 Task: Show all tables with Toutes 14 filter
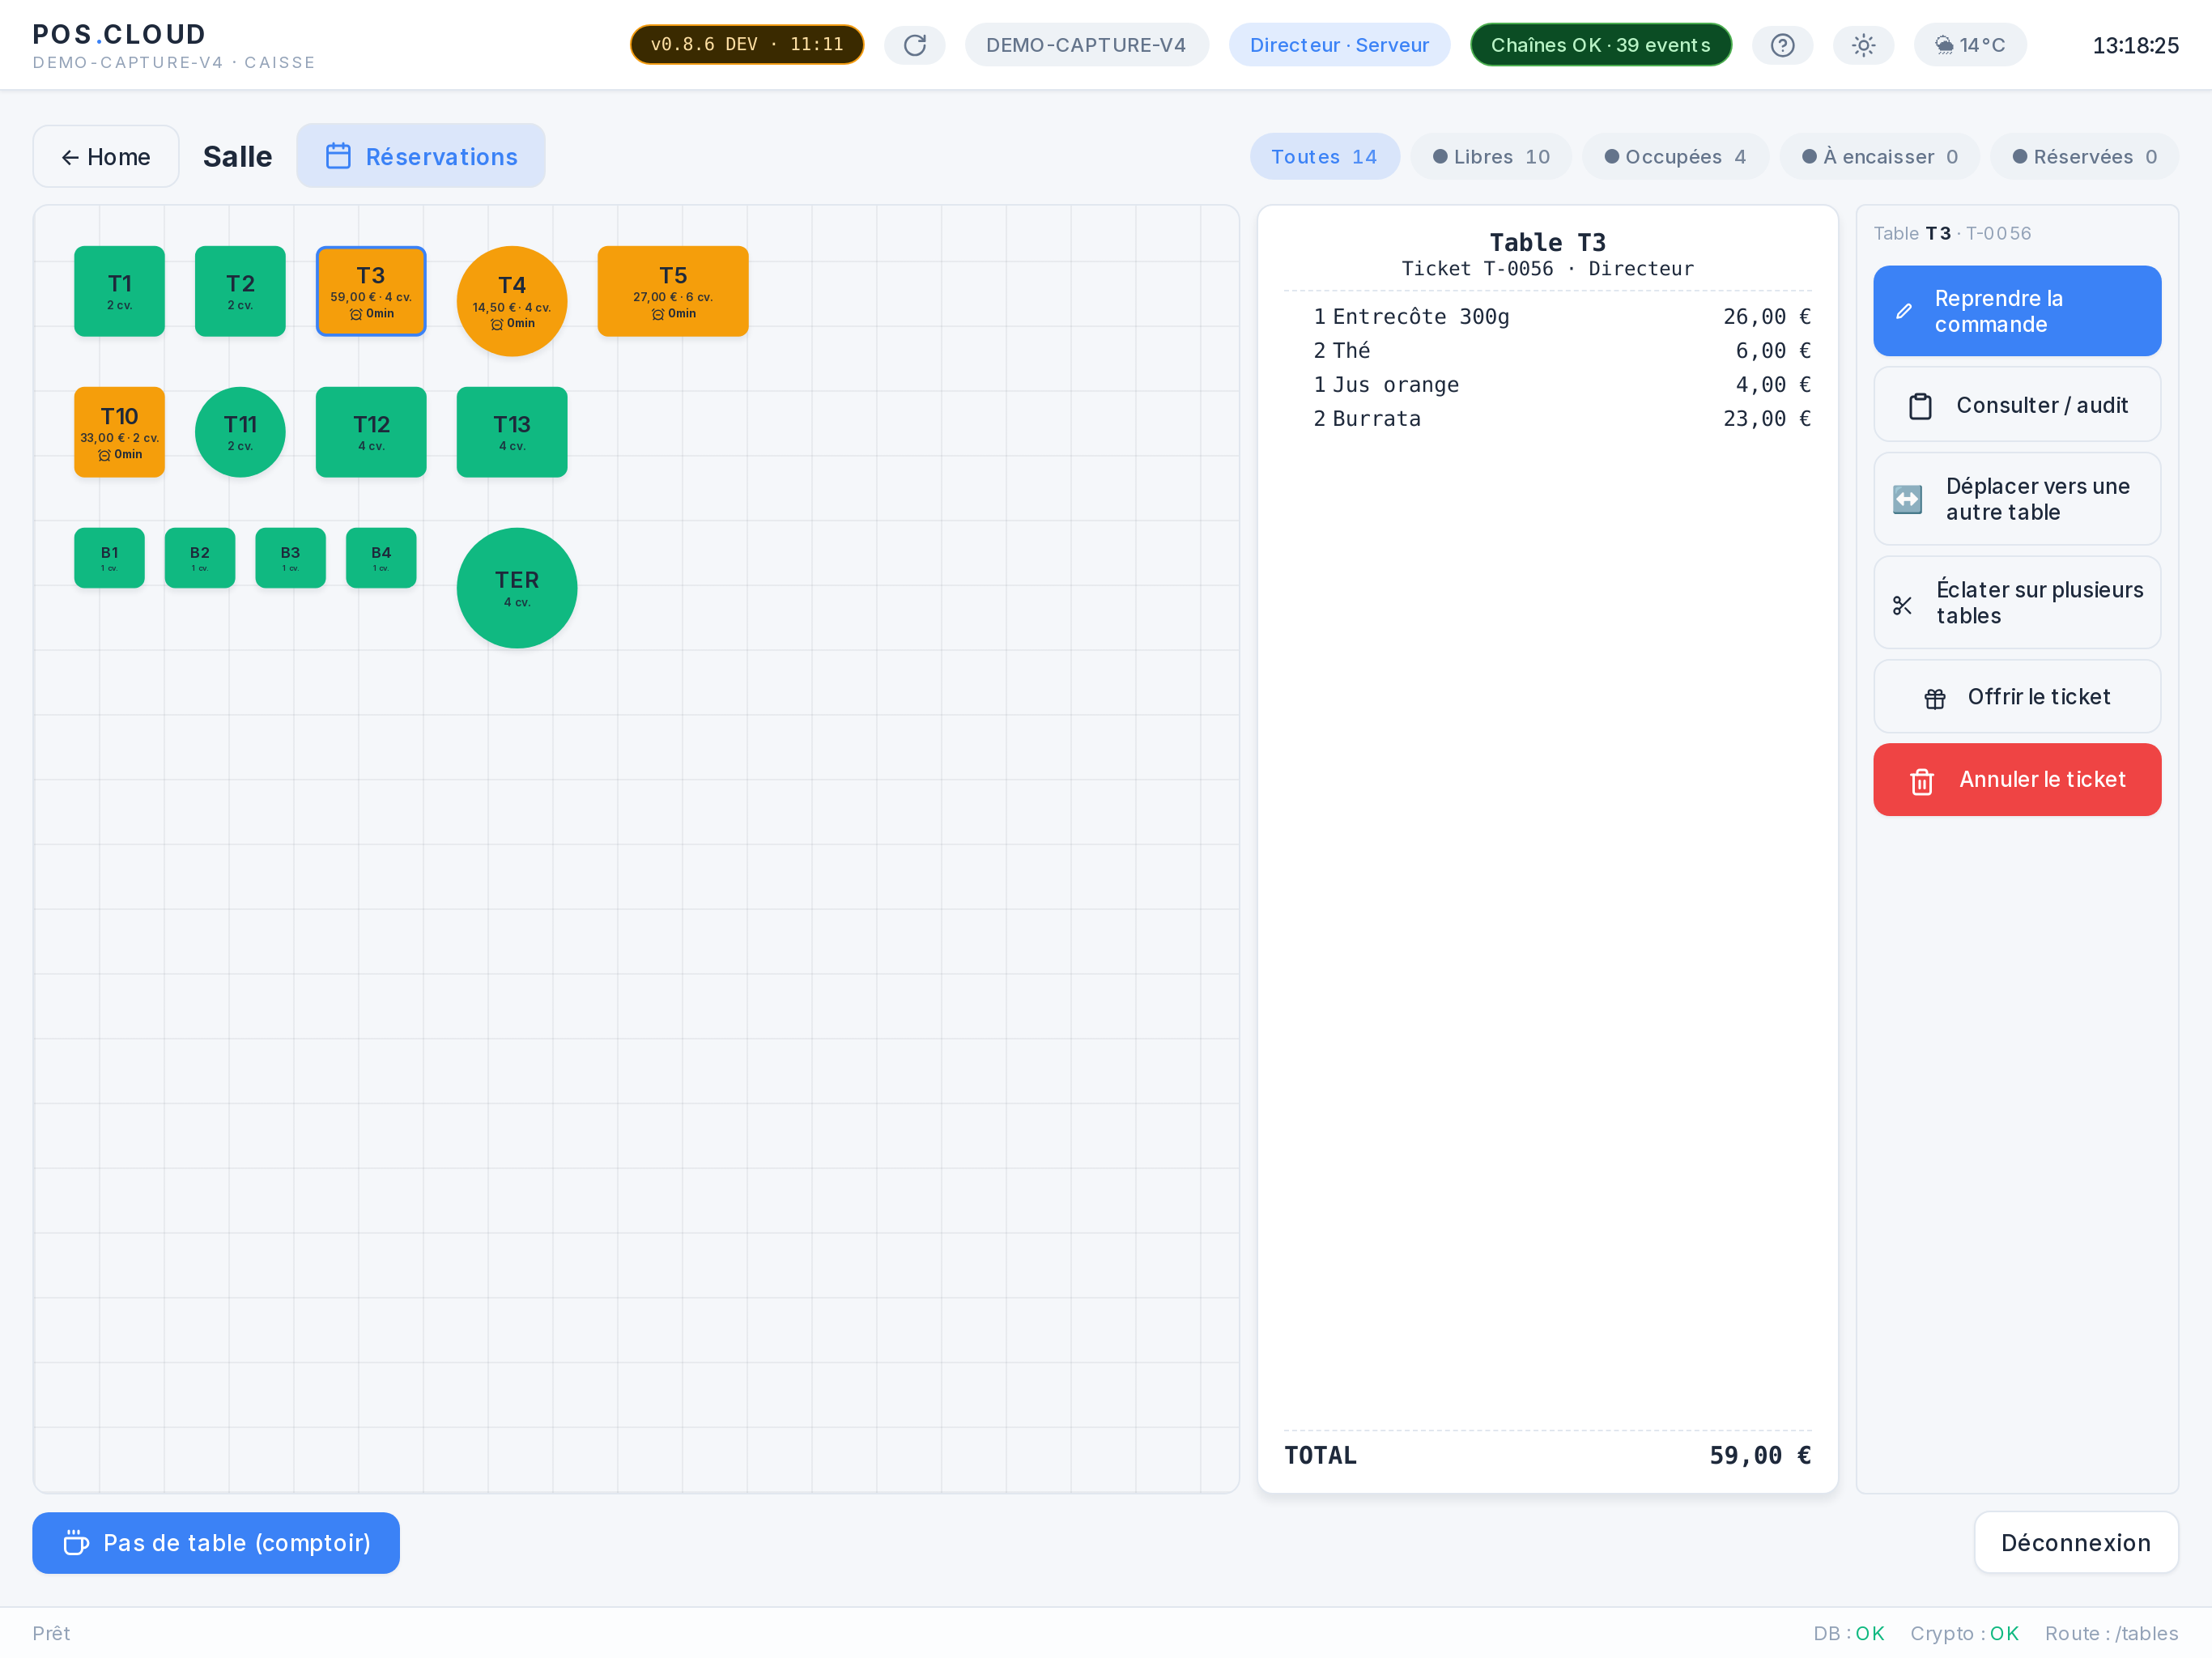click(x=1324, y=157)
